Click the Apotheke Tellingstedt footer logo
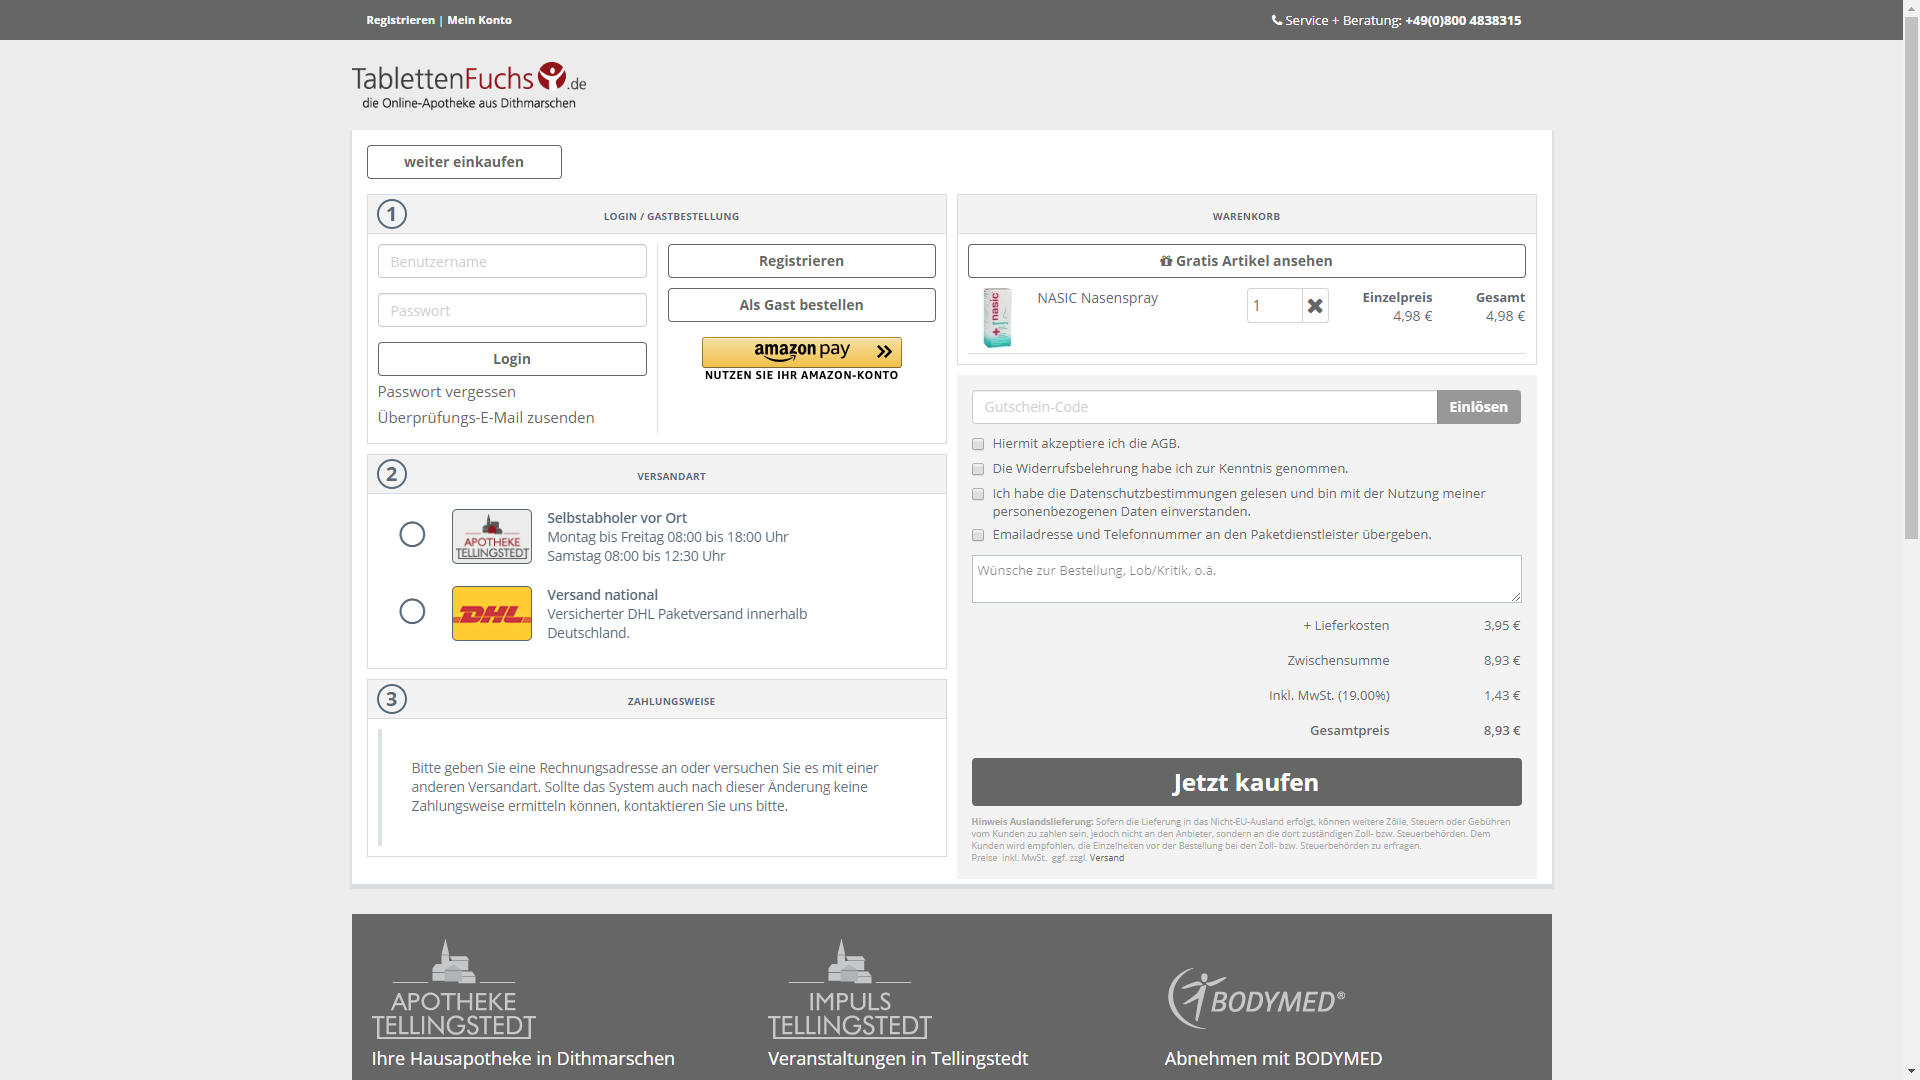 pyautogui.click(x=453, y=989)
